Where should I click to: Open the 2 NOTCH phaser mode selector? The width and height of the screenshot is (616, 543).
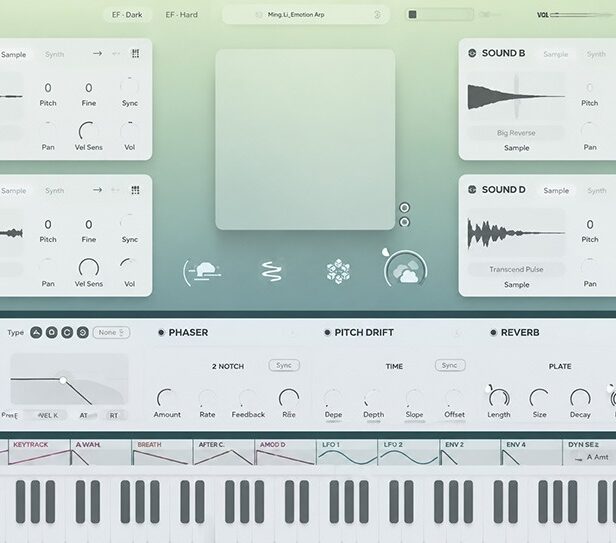coord(228,366)
